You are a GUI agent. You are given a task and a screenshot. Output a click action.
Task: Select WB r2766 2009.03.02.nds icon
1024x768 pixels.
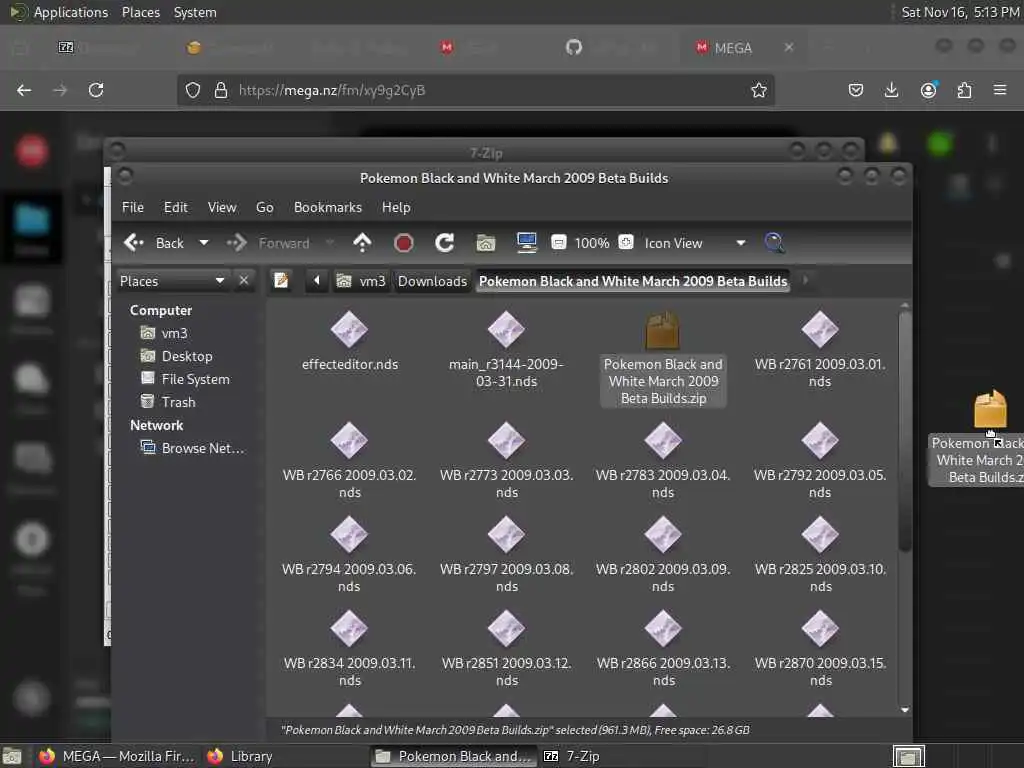(x=349, y=440)
